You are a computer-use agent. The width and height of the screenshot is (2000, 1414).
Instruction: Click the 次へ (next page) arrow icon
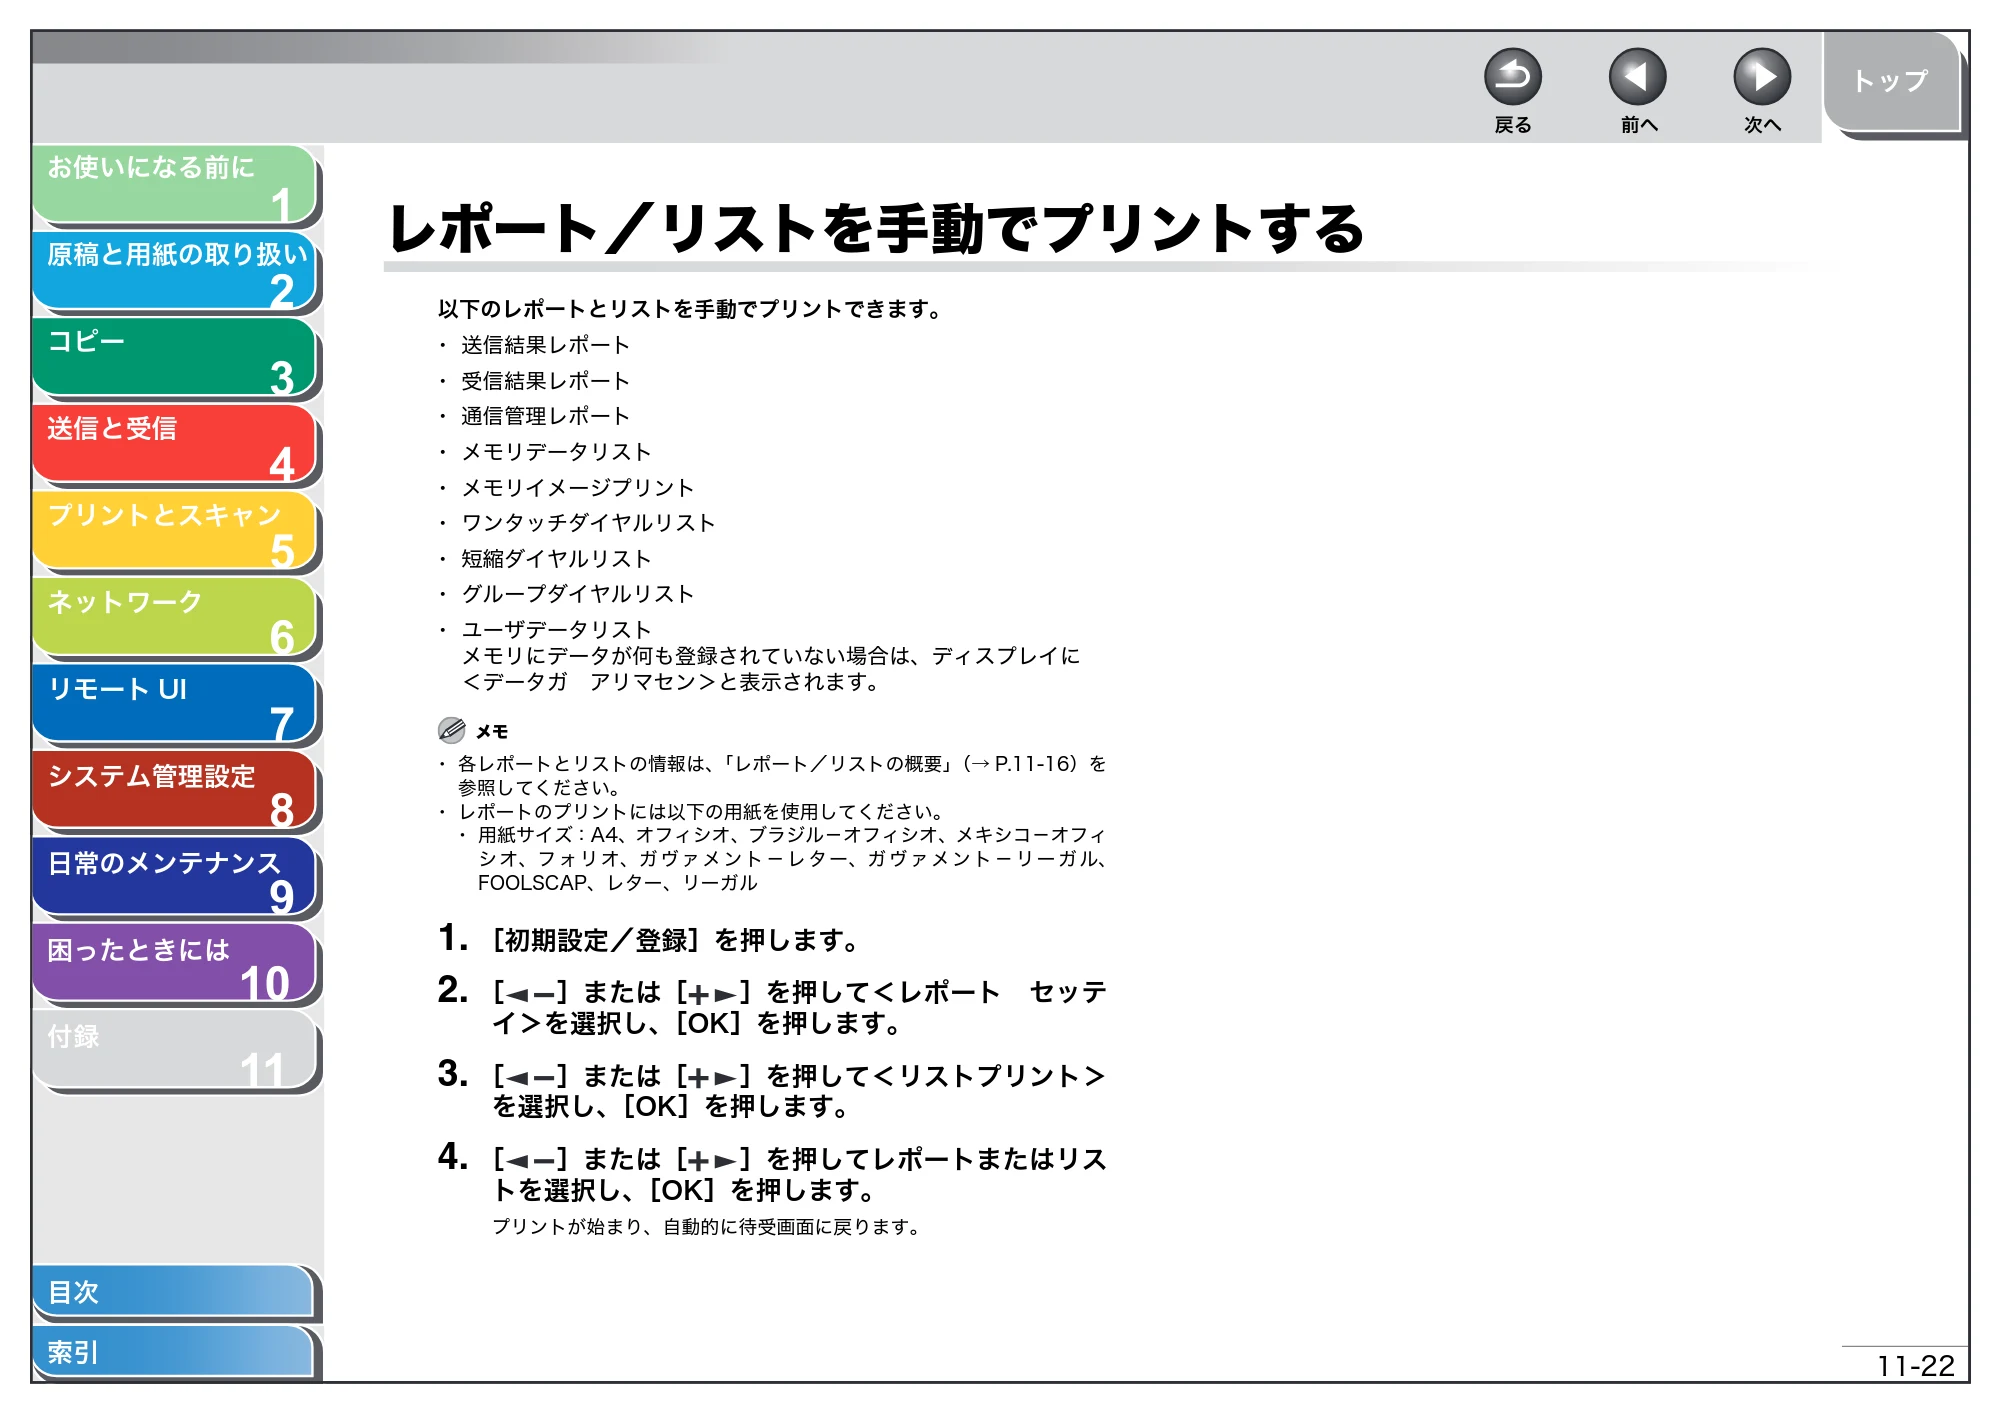point(1761,77)
